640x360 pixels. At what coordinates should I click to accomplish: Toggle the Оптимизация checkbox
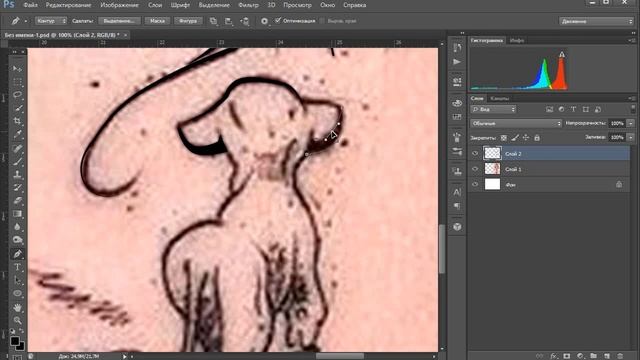click(278, 20)
